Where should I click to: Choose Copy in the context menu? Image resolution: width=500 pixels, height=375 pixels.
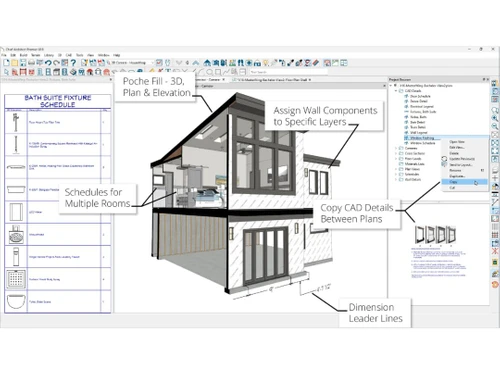pos(464,182)
